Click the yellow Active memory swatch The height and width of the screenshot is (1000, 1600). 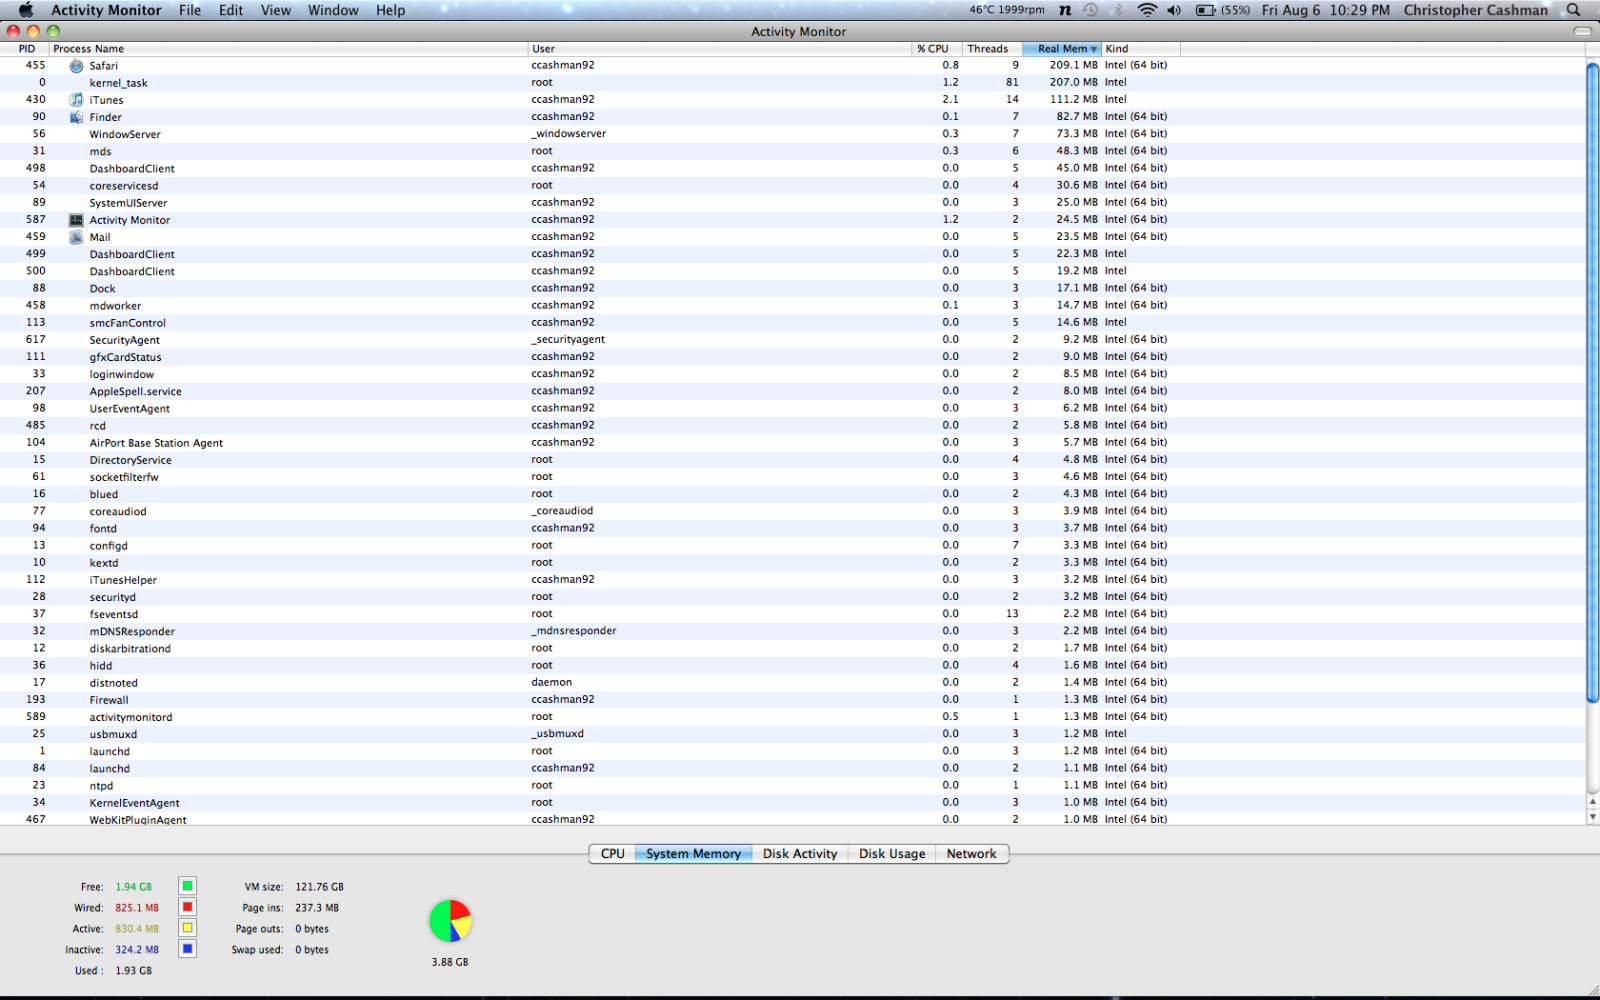coord(187,928)
